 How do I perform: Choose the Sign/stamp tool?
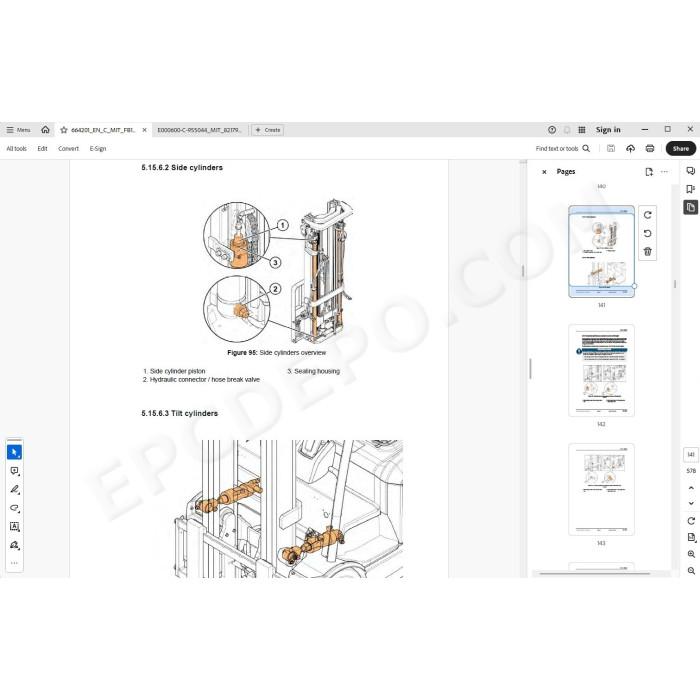coord(14,545)
